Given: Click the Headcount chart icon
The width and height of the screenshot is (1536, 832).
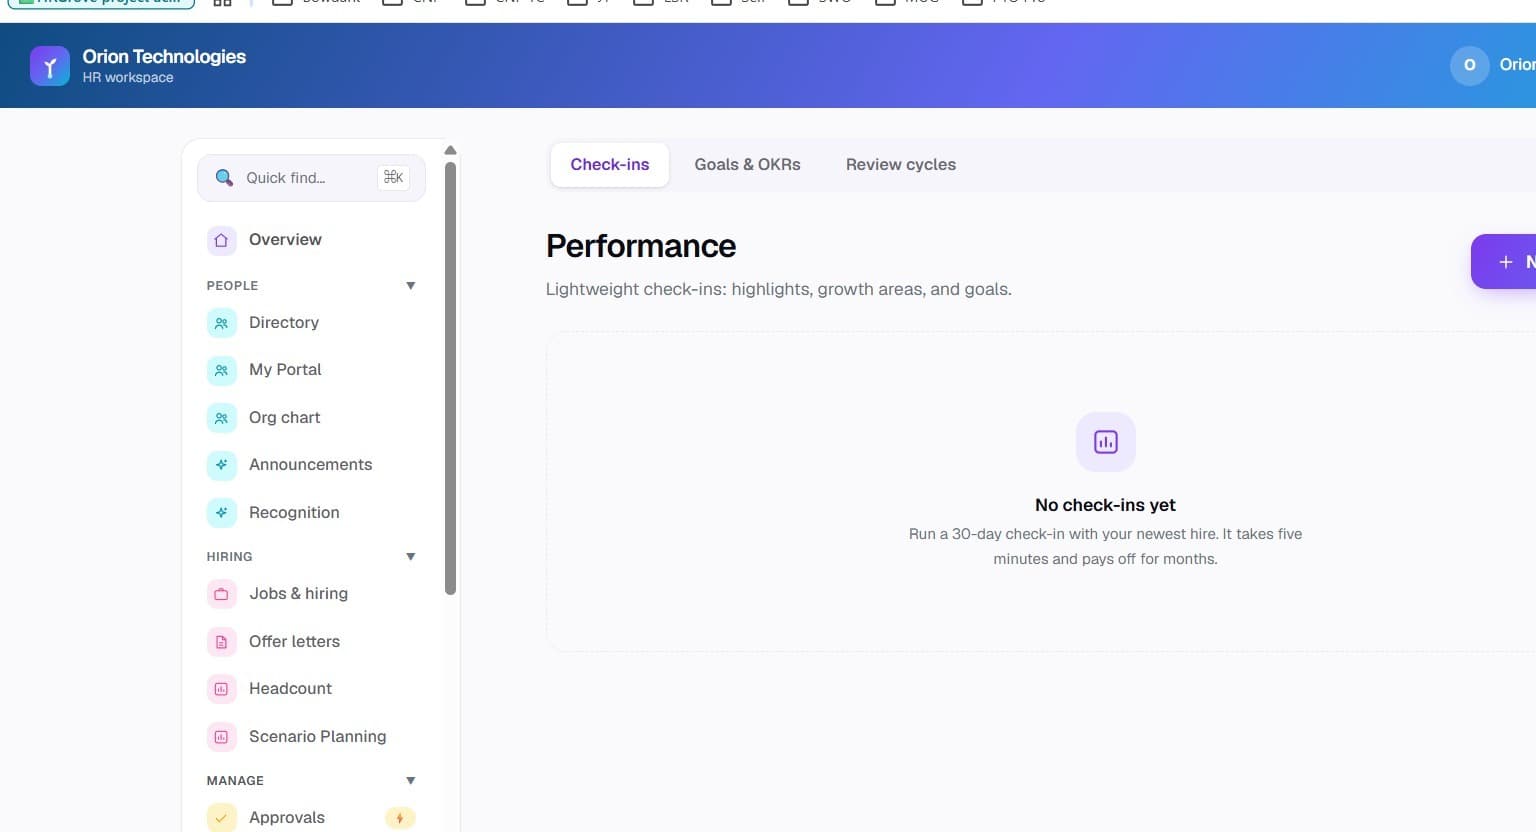Looking at the screenshot, I should pyautogui.click(x=221, y=689).
